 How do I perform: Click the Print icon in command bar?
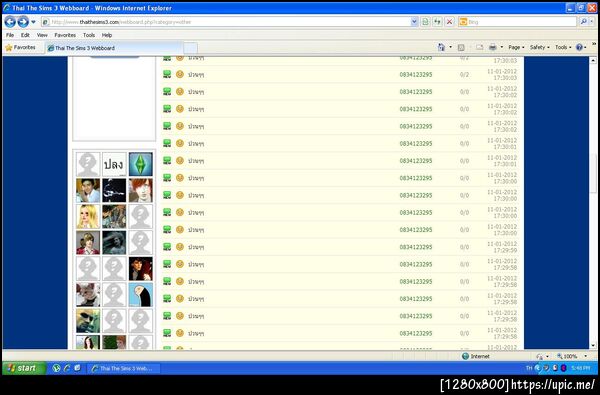click(493, 47)
